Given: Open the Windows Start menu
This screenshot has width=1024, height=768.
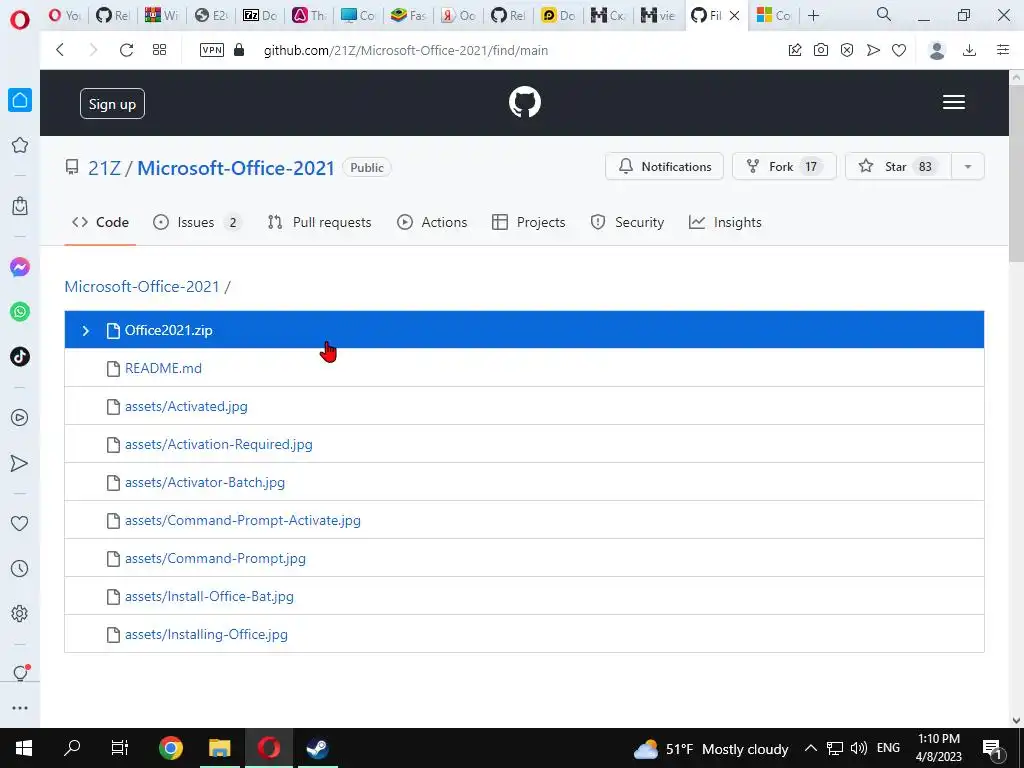Looking at the screenshot, I should (x=24, y=748).
